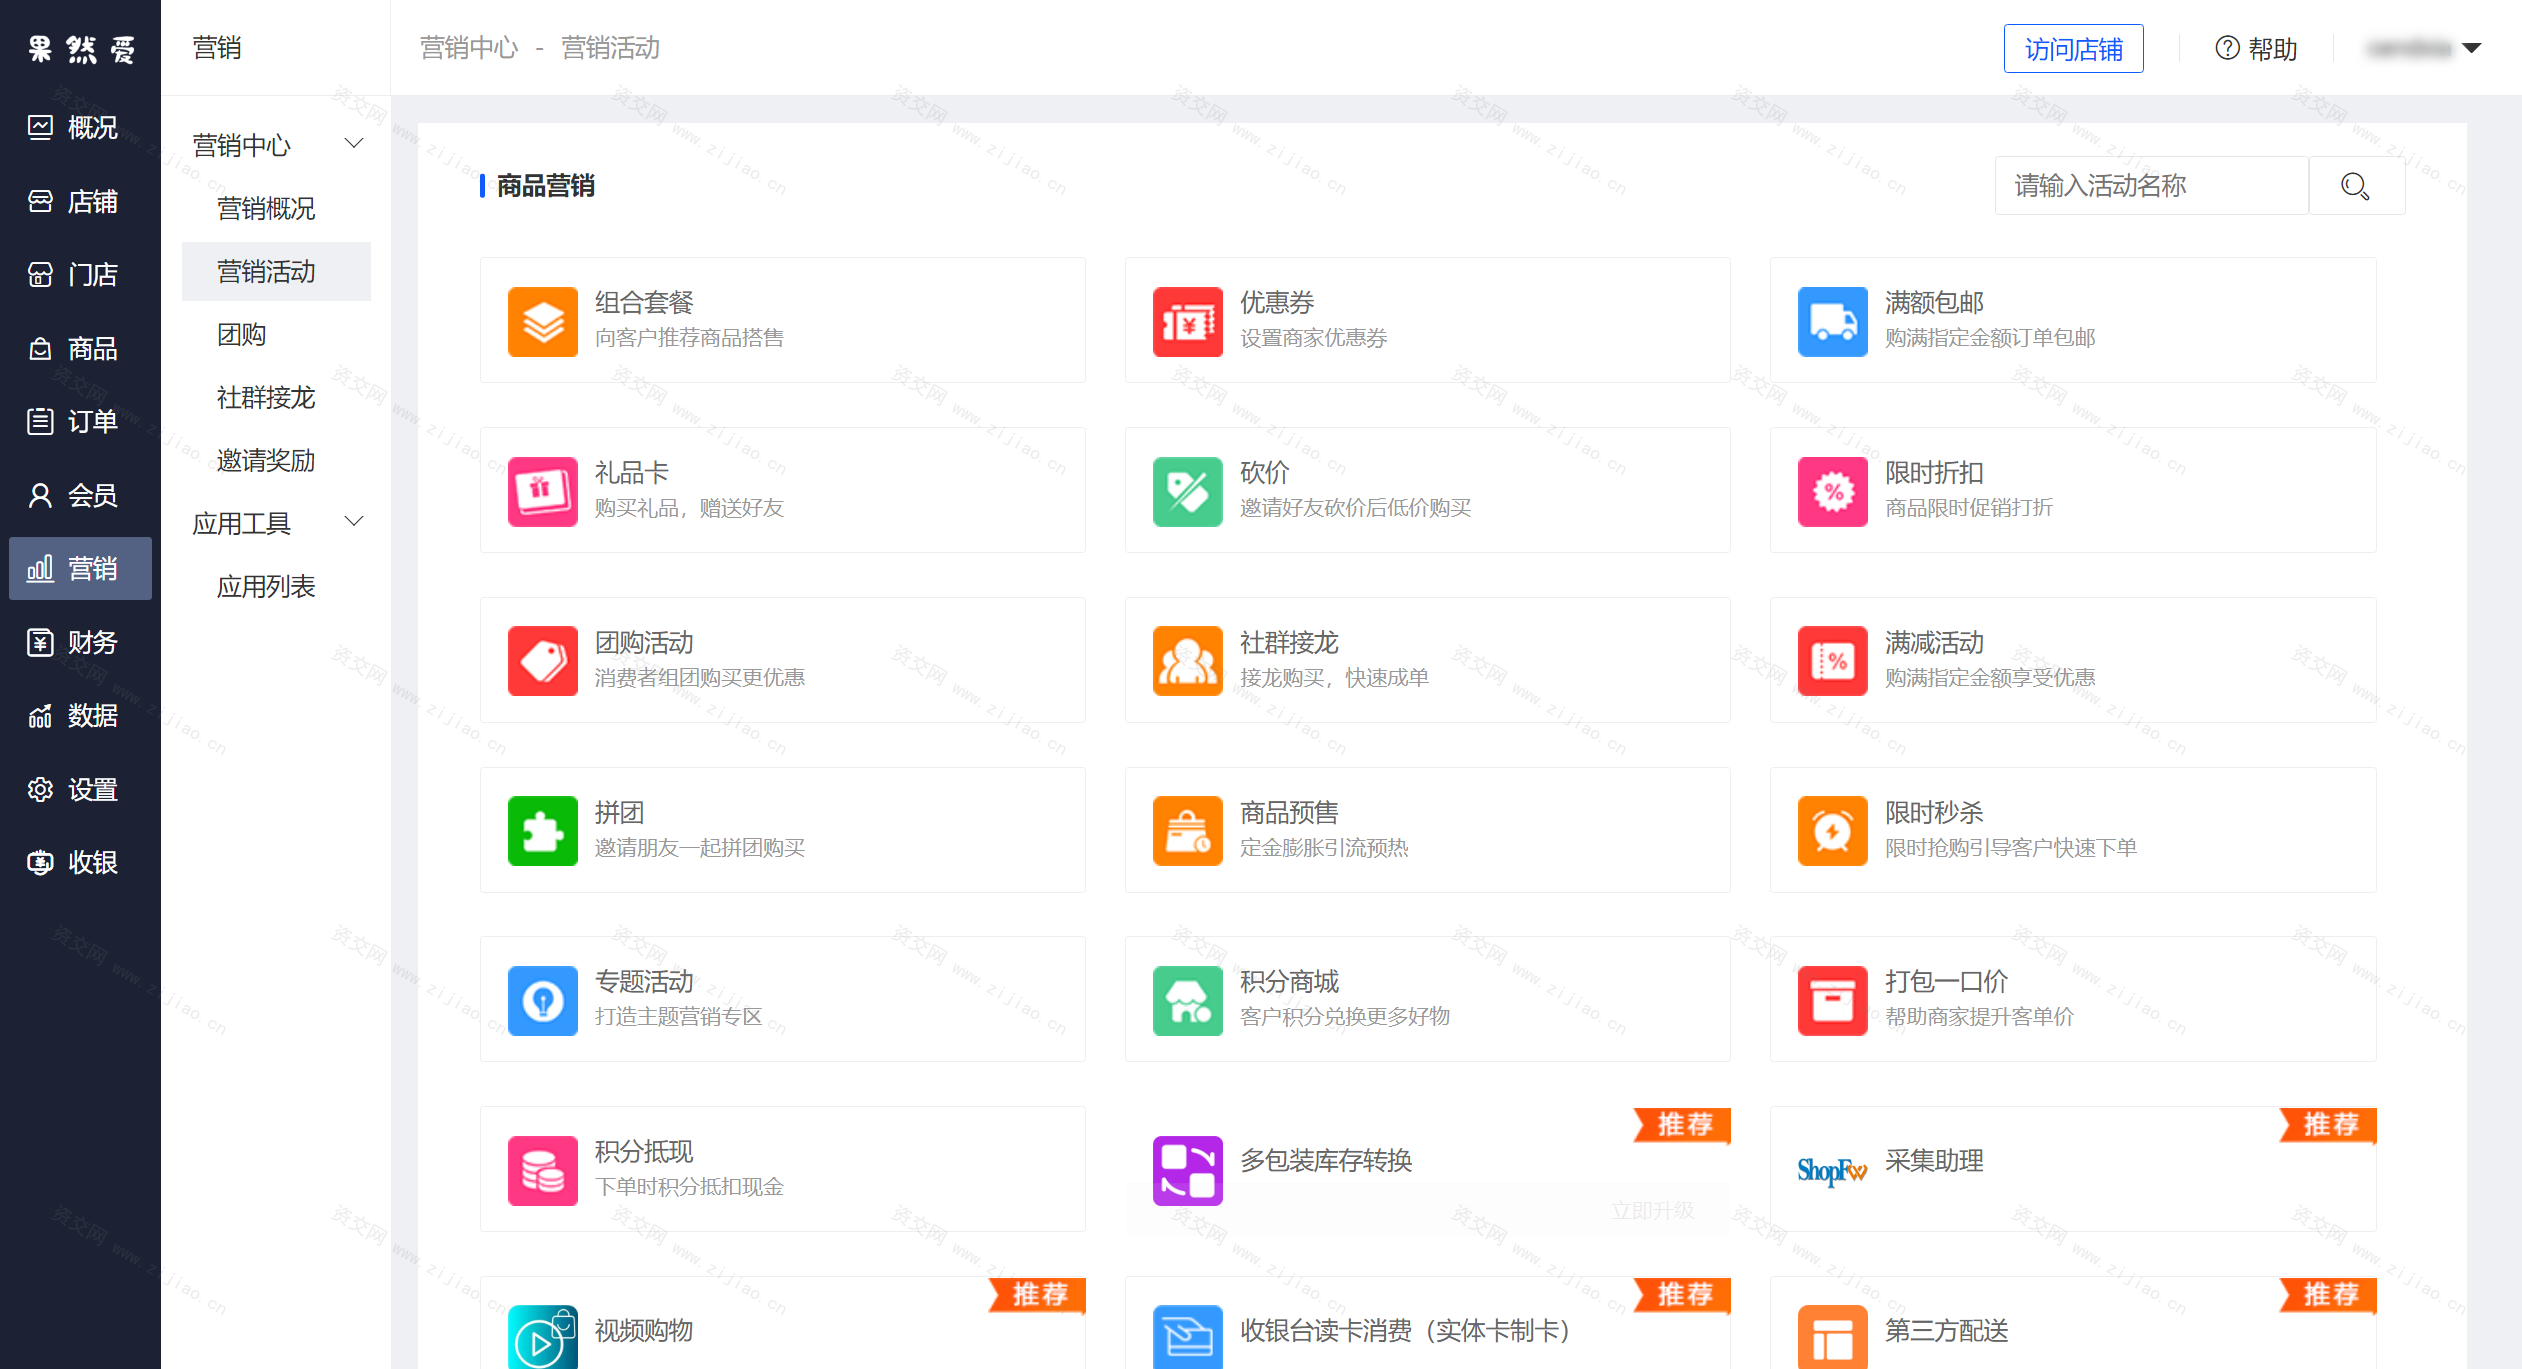This screenshot has height=1369, width=2522.
Task: Open 财务 in the sidebar
Action: (x=80, y=642)
